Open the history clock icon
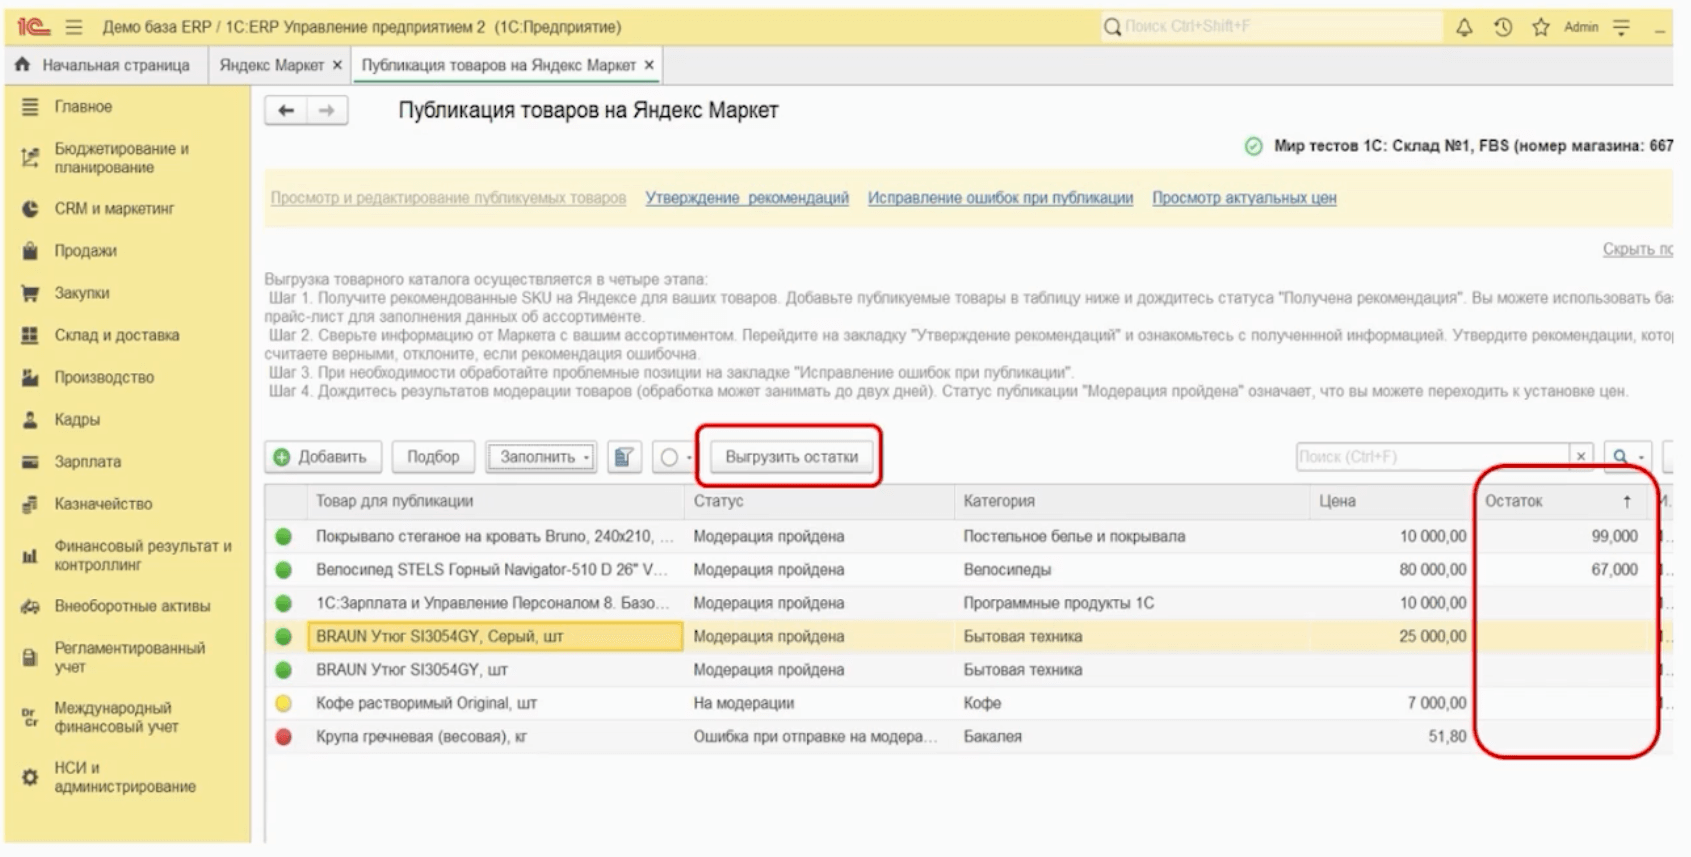The width and height of the screenshot is (1691, 857). click(1502, 27)
